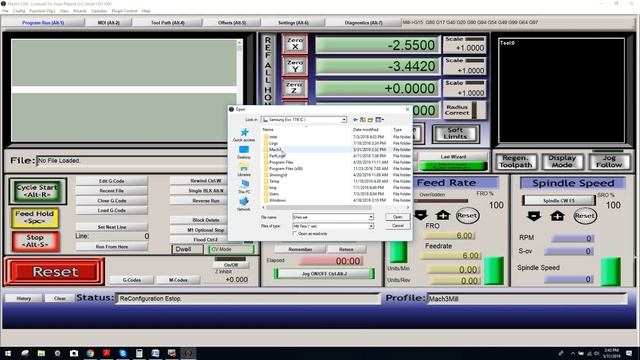The image size is (640, 360).
Task: Toggle Spindle CW F5
Action: click(x=558, y=200)
